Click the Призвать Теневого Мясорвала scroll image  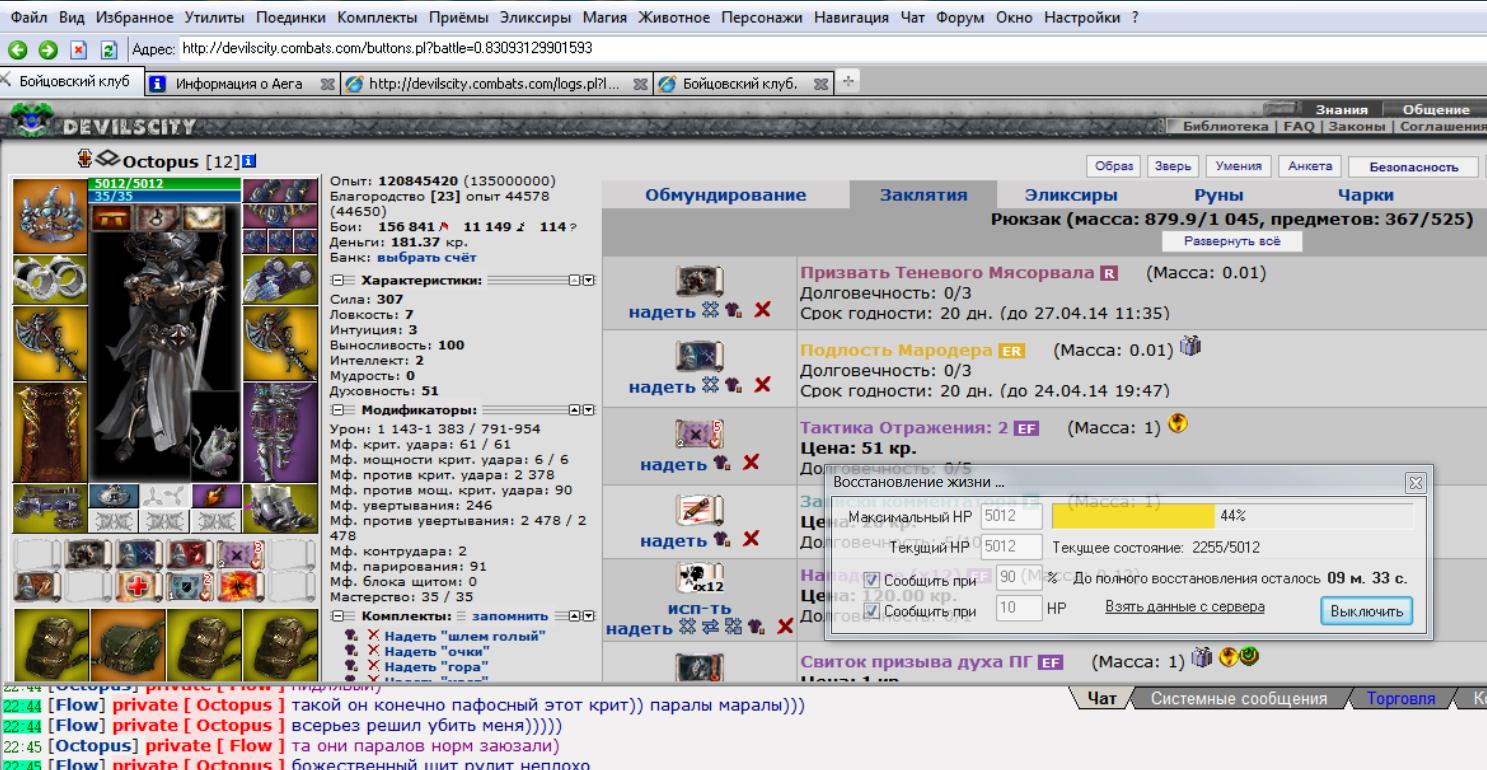(x=699, y=281)
